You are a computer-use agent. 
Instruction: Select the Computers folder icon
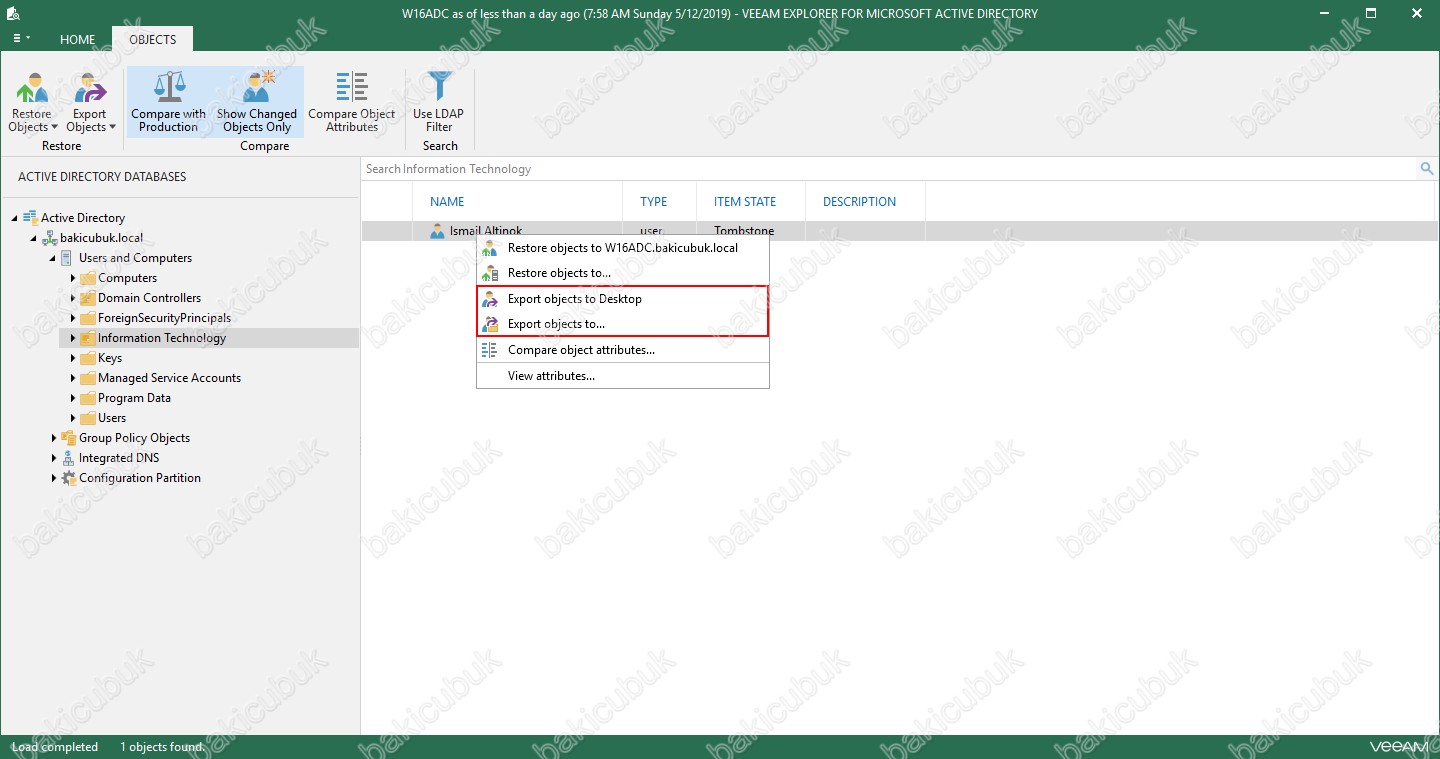[88, 278]
